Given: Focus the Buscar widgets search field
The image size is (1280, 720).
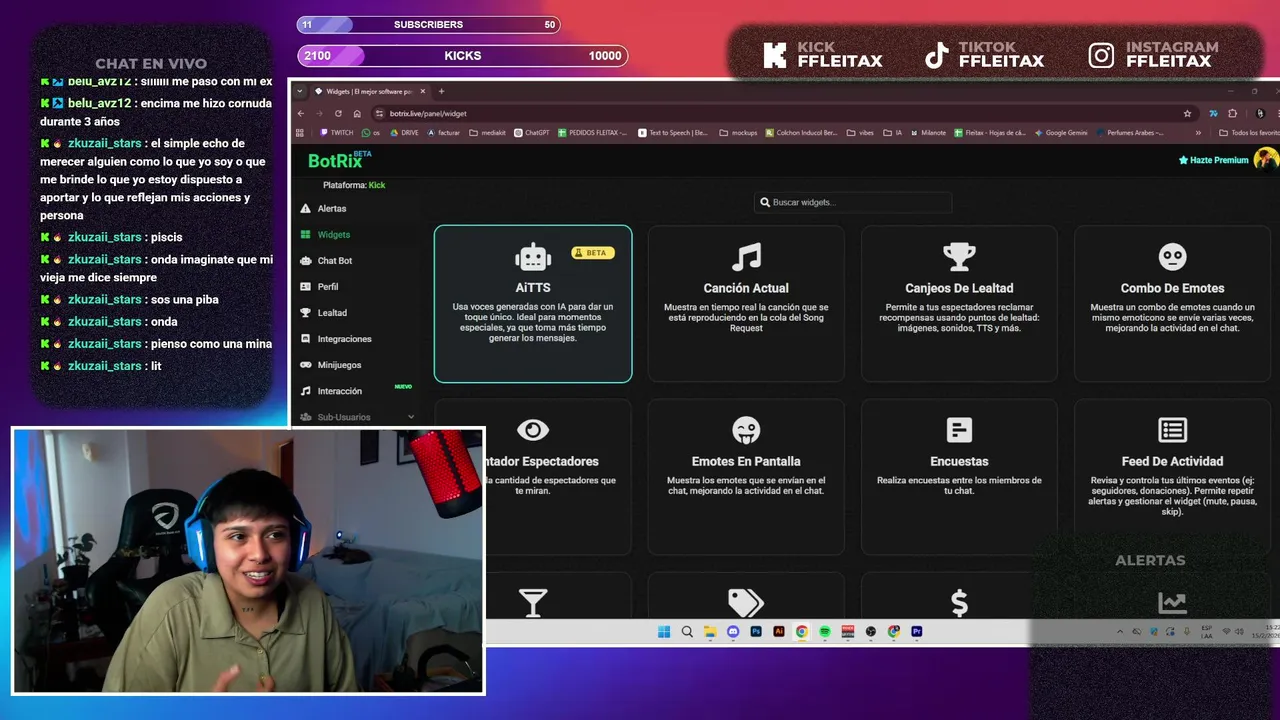Looking at the screenshot, I should coord(853,202).
